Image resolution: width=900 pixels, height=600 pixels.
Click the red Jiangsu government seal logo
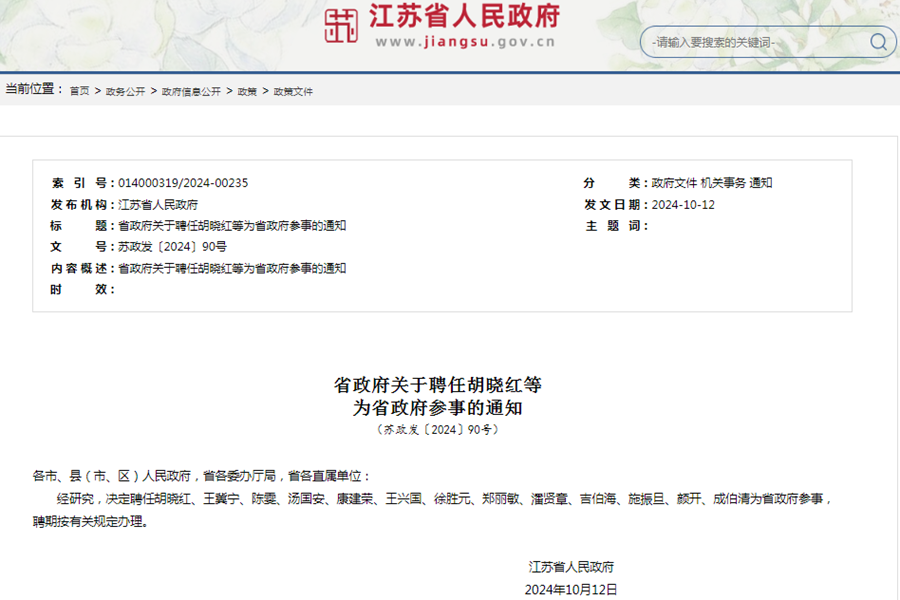[342, 27]
